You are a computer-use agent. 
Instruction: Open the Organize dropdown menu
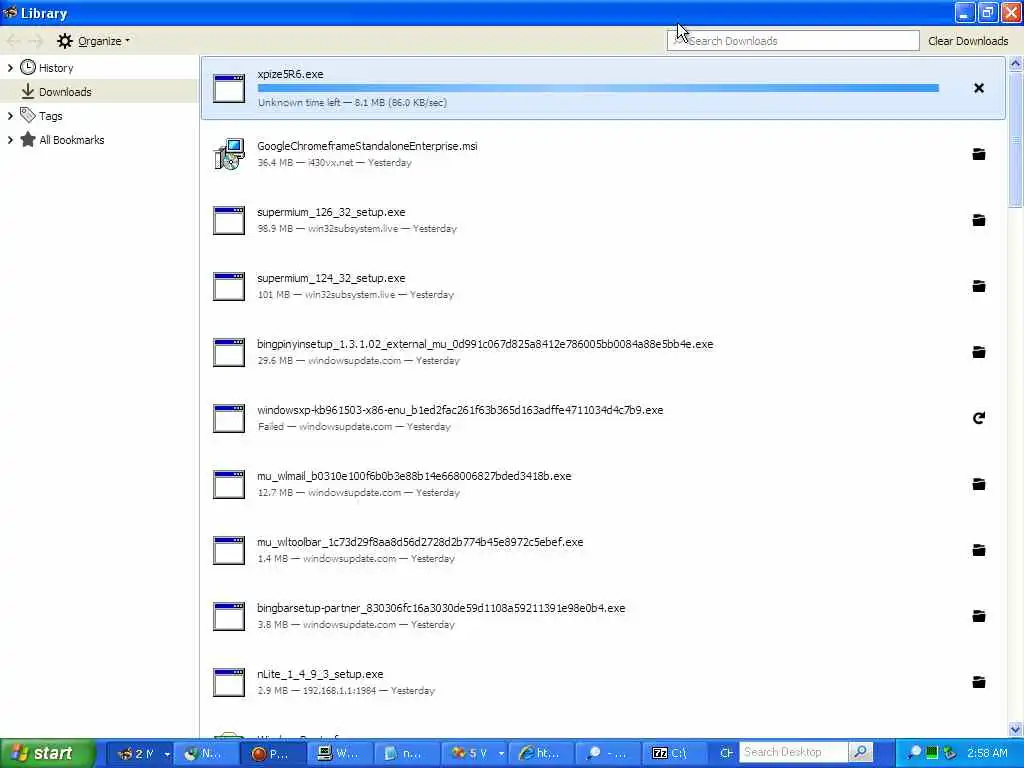click(93, 41)
